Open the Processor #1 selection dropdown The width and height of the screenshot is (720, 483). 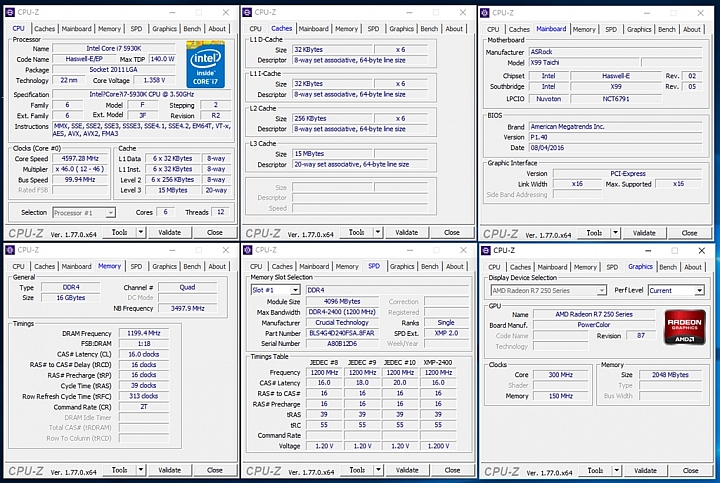[84, 213]
